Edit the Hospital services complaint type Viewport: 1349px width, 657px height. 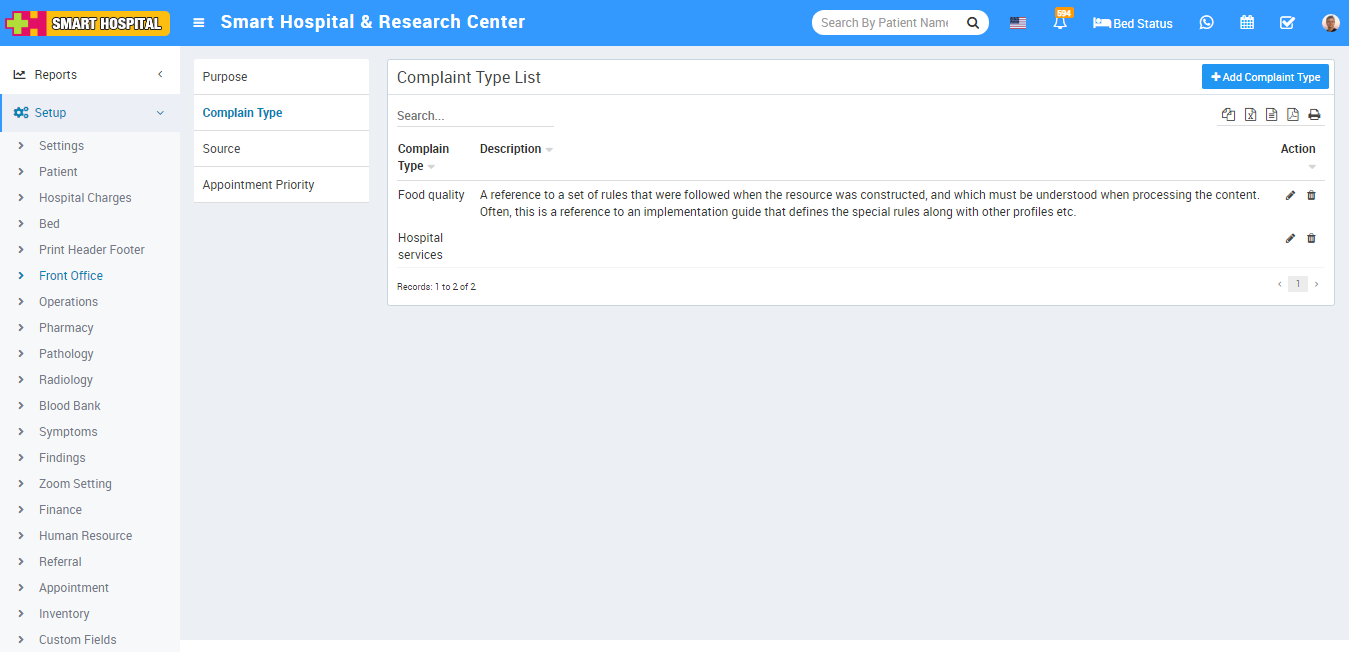click(x=1290, y=238)
